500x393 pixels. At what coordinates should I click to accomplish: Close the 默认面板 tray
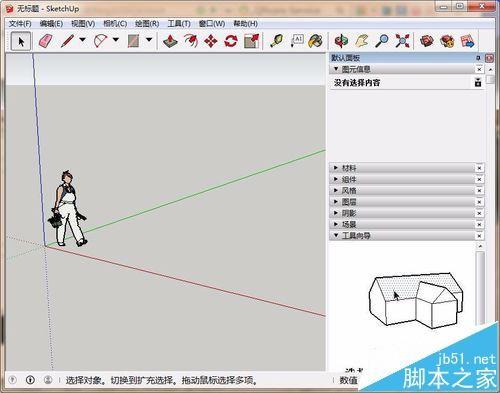pyautogui.click(x=489, y=58)
